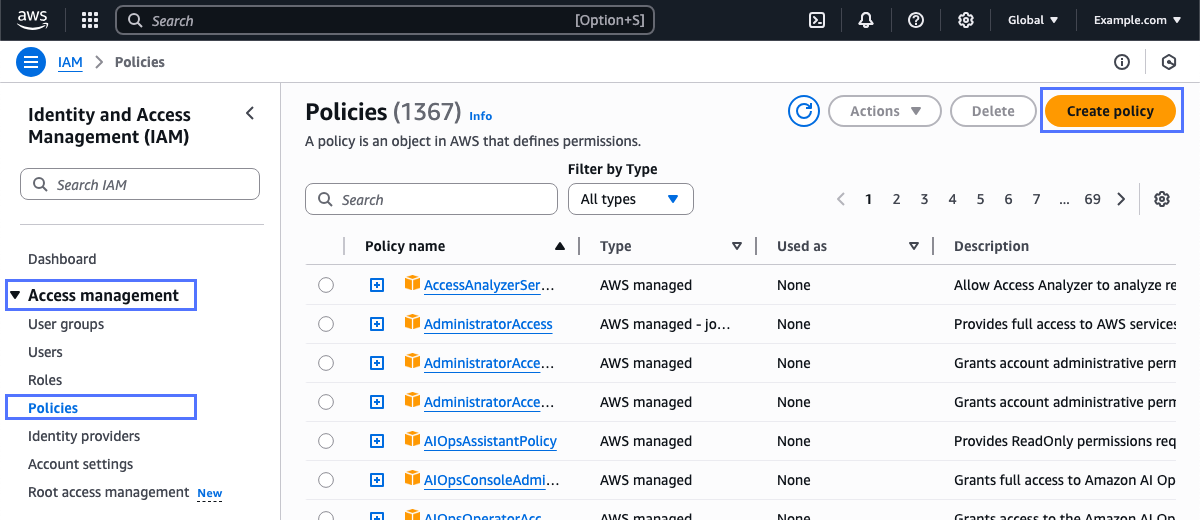This screenshot has width=1200, height=520.
Task: Select radio button for AdministratorAccess policy
Action: tap(326, 324)
